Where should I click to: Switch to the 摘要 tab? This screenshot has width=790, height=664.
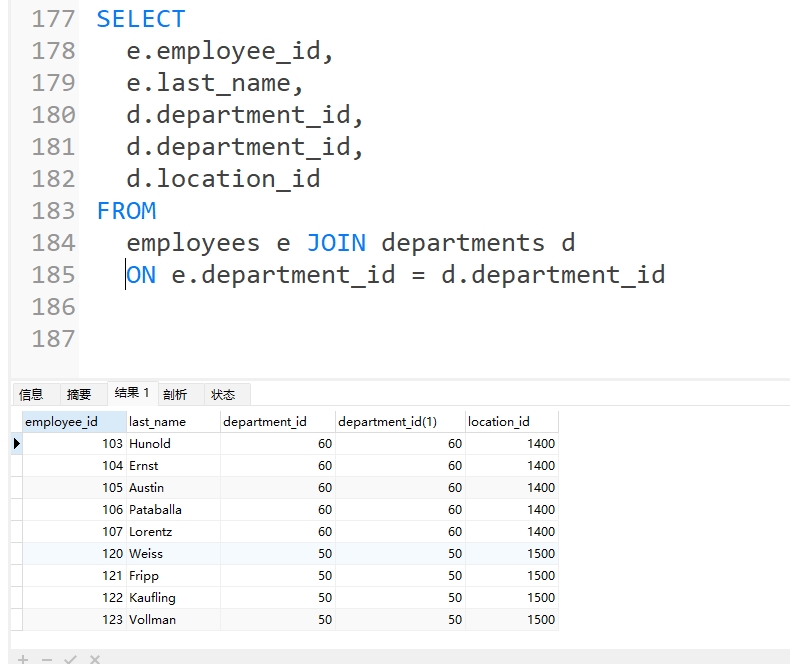[x=79, y=394]
